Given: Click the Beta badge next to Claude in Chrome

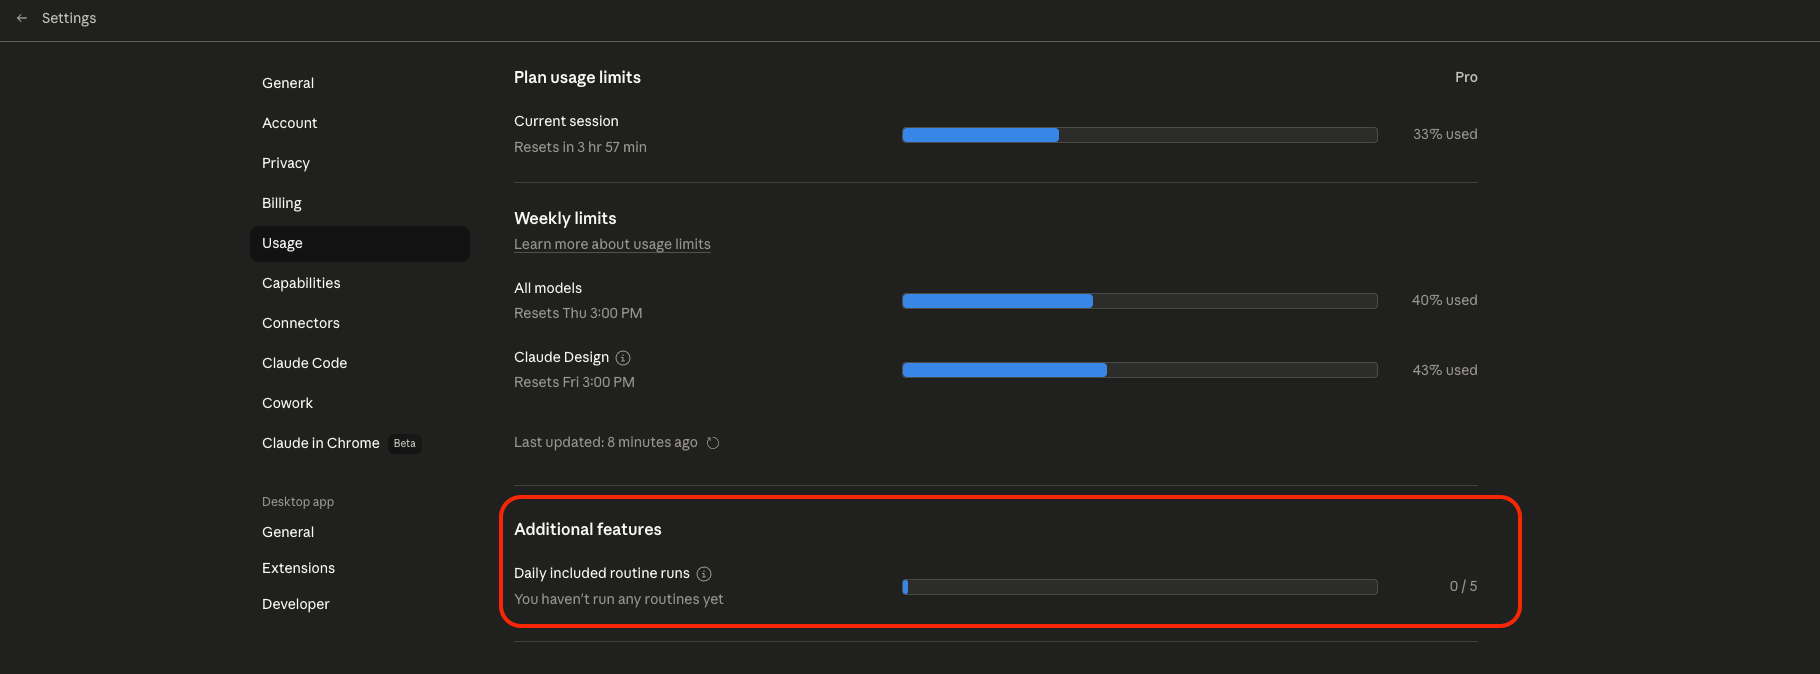Looking at the screenshot, I should (x=405, y=443).
